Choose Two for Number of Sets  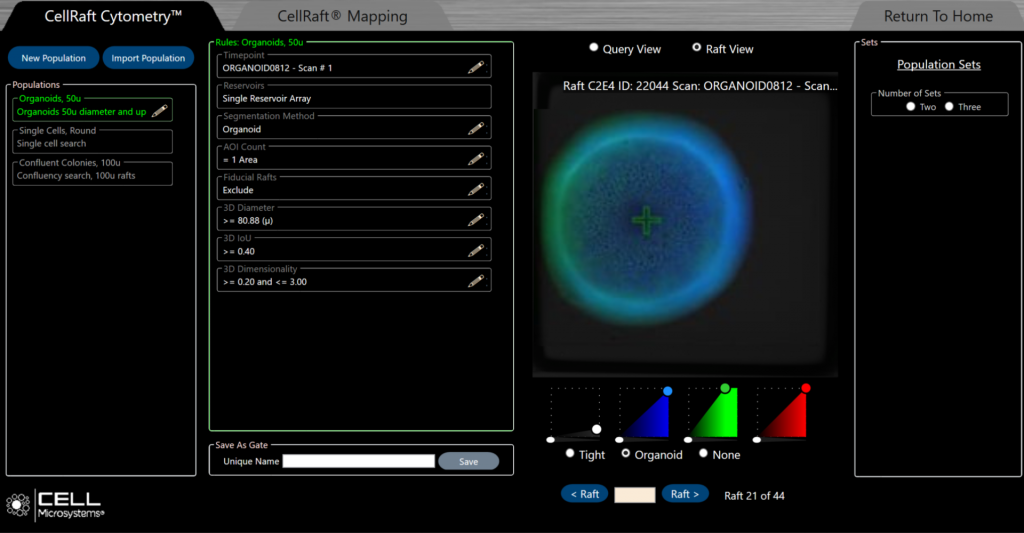910,106
